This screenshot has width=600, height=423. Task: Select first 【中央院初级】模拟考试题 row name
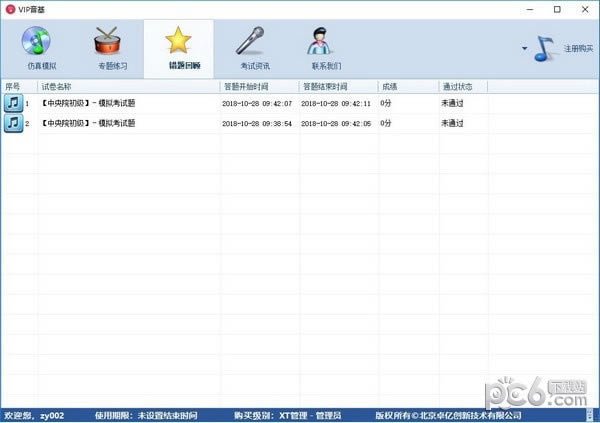(88, 103)
